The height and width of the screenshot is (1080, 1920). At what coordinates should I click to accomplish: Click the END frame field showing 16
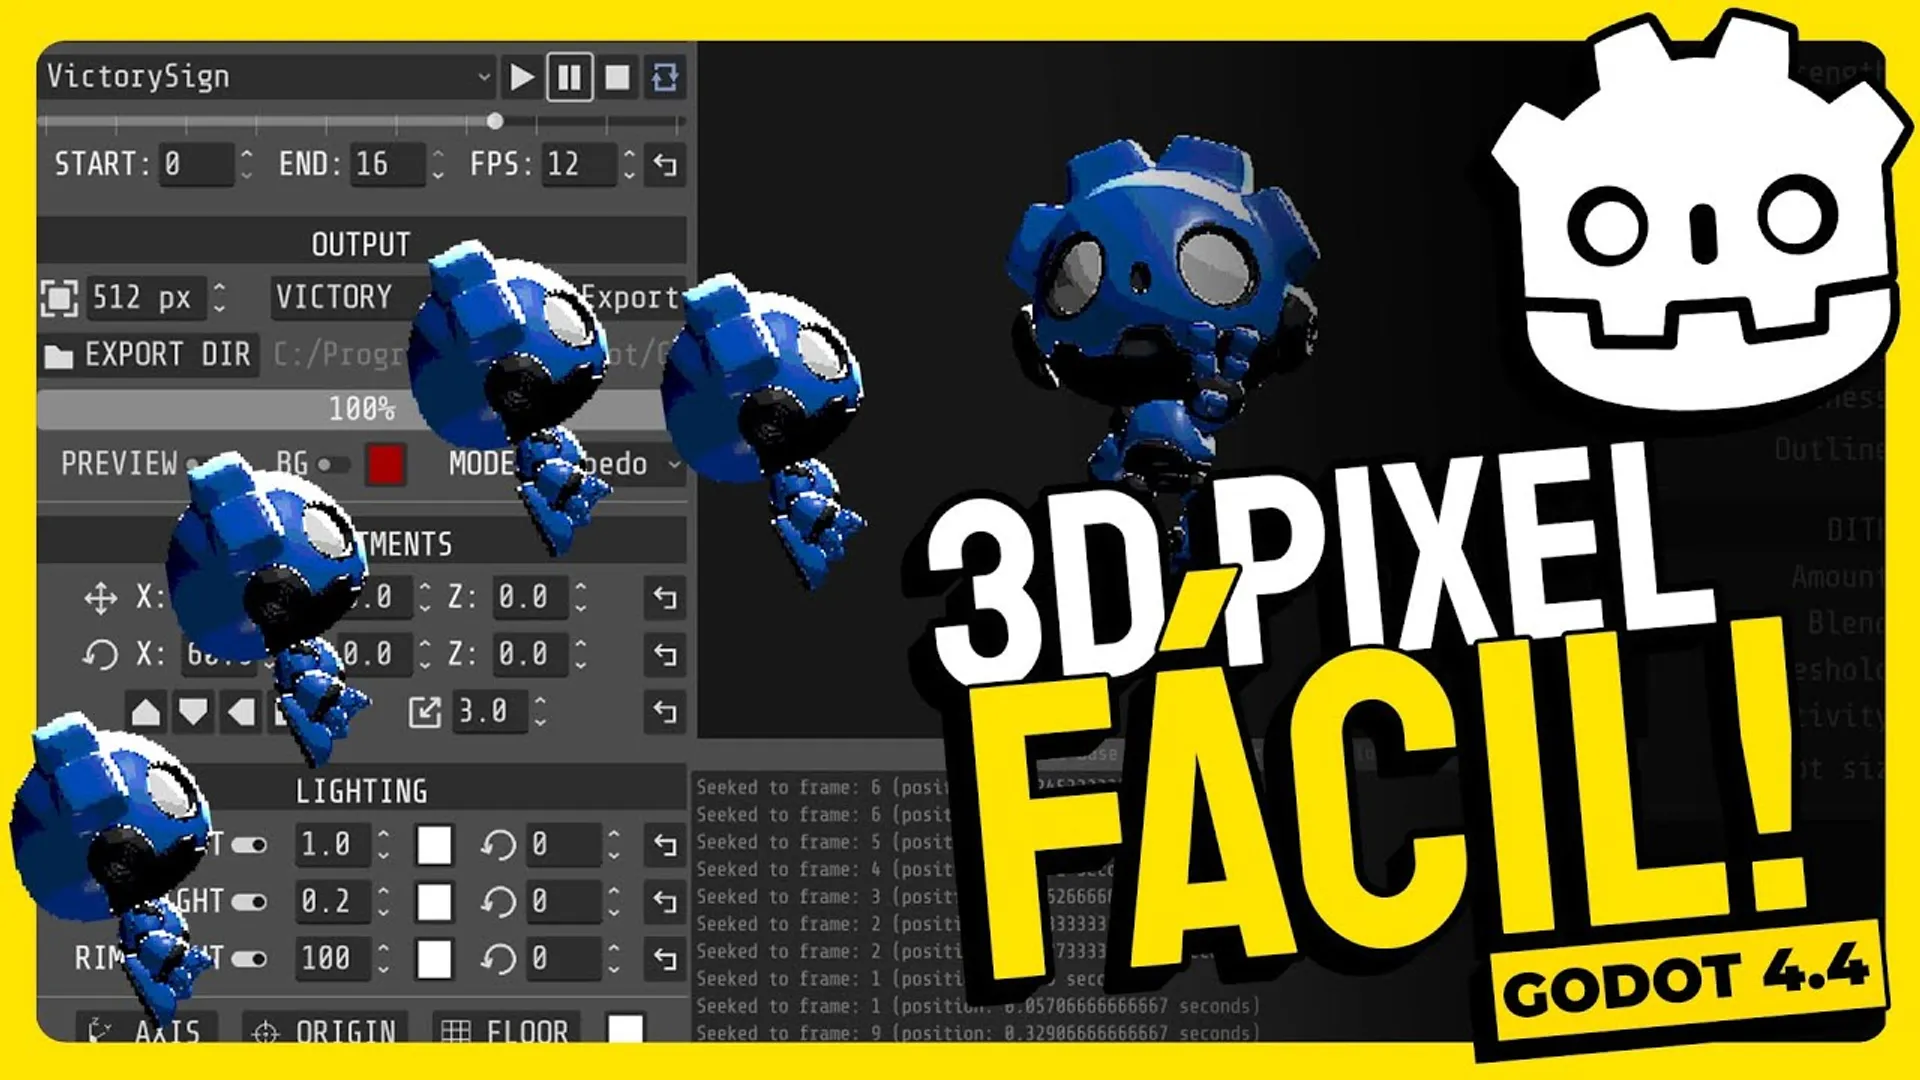(387, 164)
